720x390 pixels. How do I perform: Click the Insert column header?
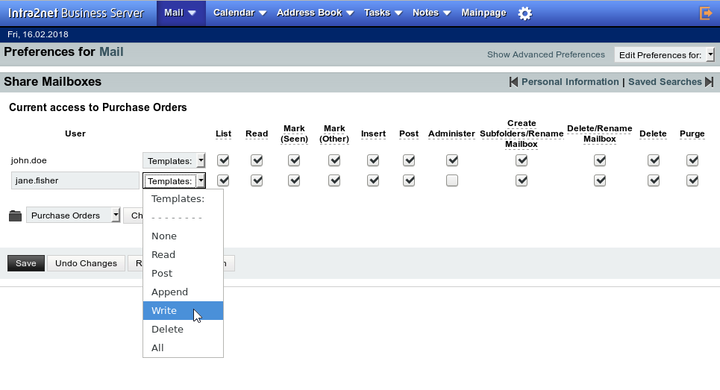373,134
